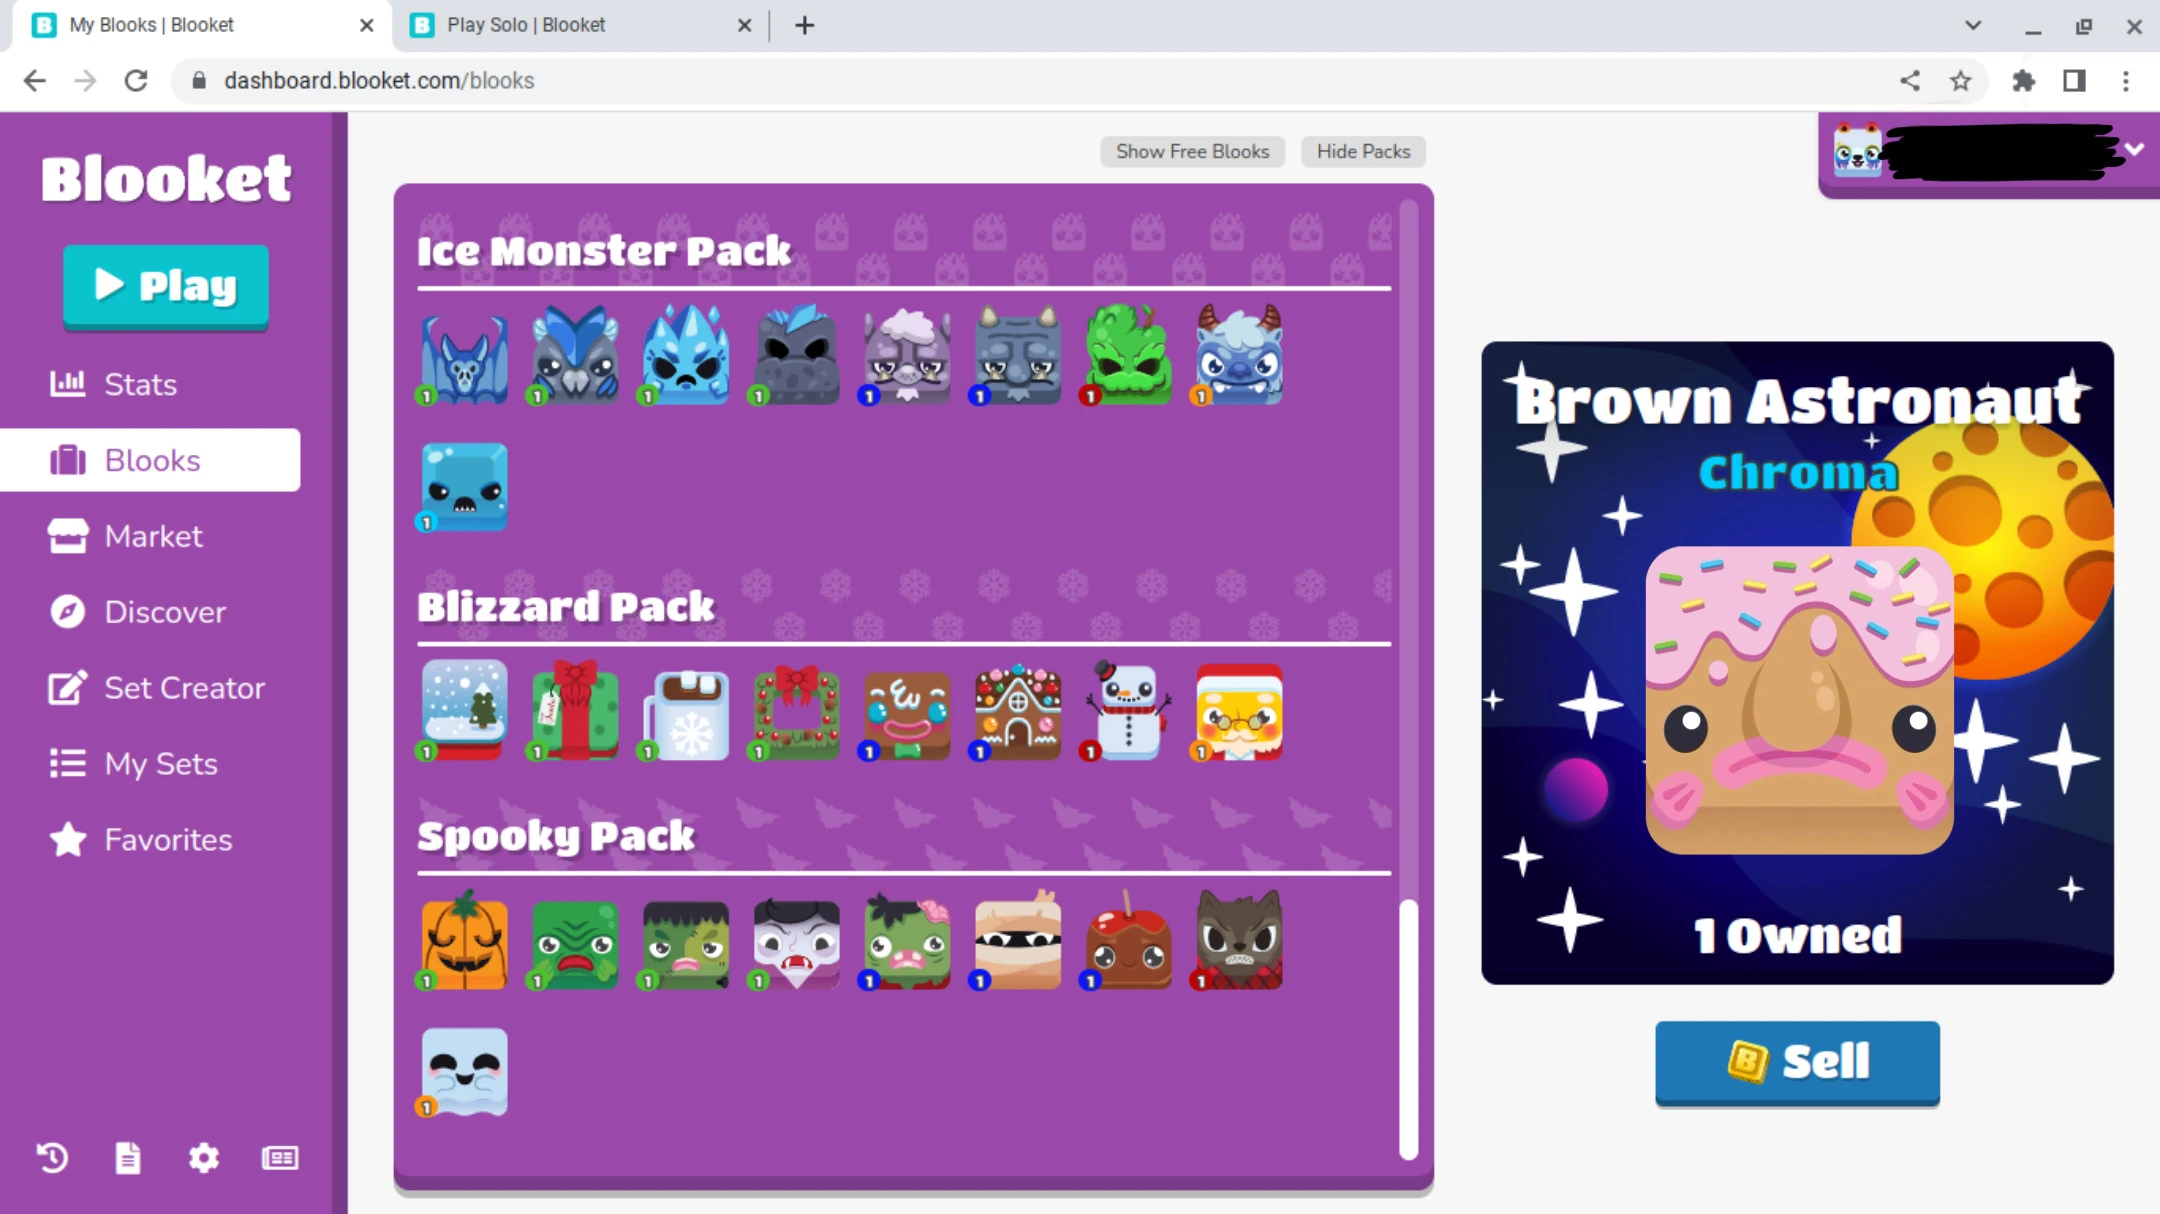Open the Chrome tab search chevron
This screenshot has width=2160, height=1214.
[x=1972, y=25]
